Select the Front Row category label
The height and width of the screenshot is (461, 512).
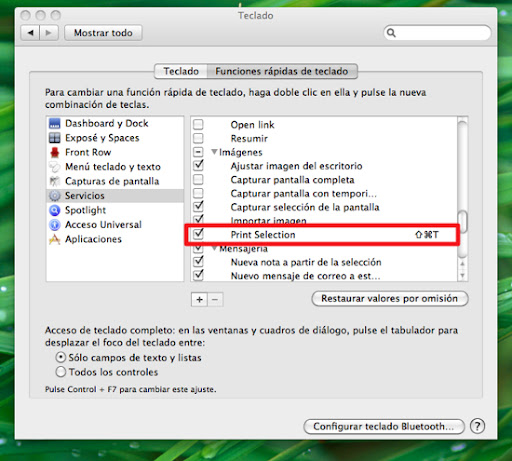(88, 152)
